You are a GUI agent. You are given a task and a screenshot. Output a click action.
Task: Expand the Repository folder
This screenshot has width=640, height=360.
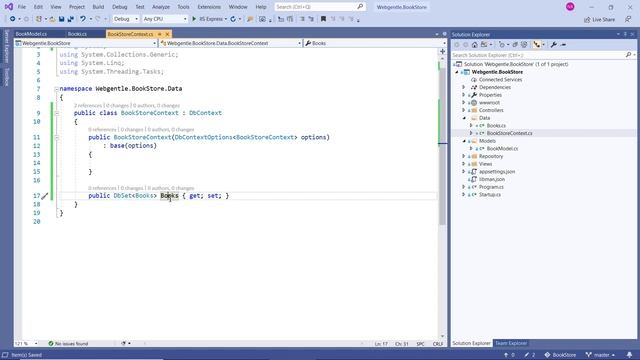click(464, 156)
